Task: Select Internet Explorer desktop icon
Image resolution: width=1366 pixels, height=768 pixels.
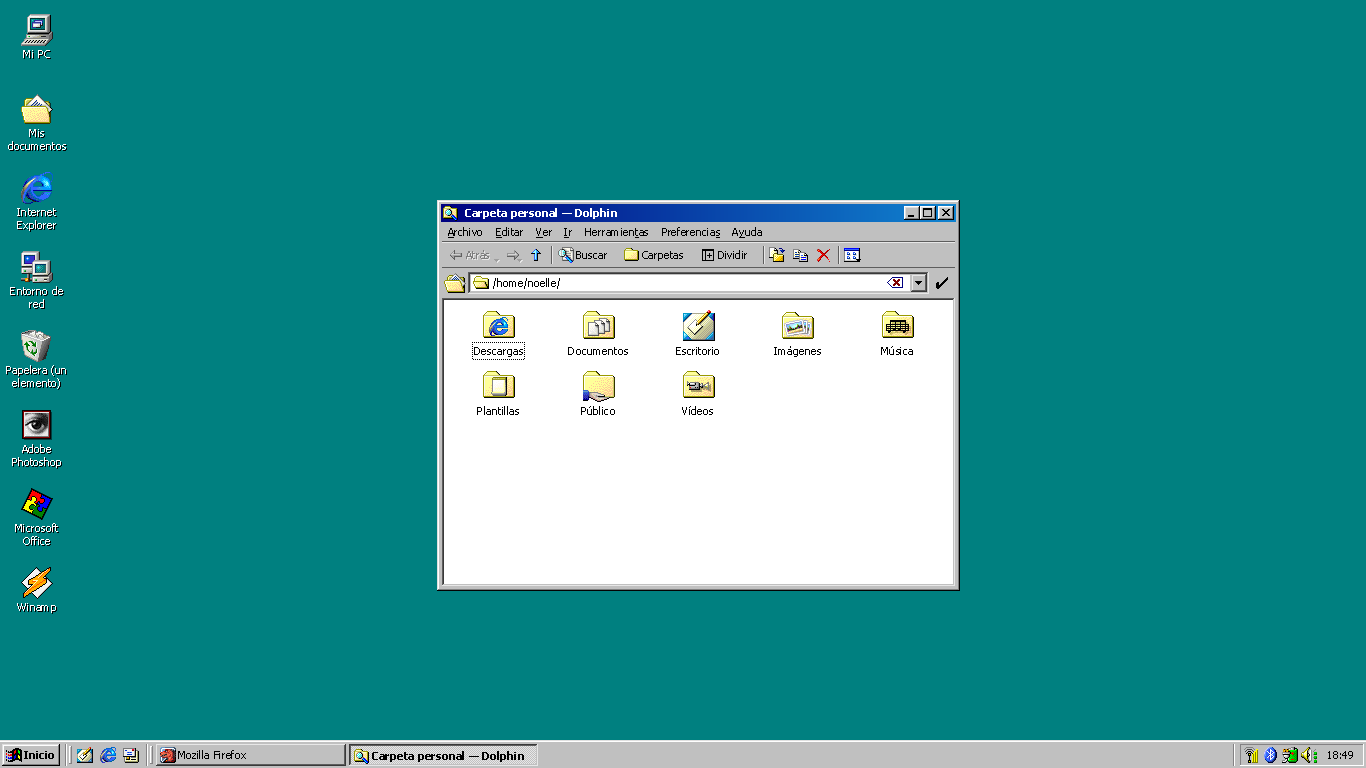Action: 37,203
